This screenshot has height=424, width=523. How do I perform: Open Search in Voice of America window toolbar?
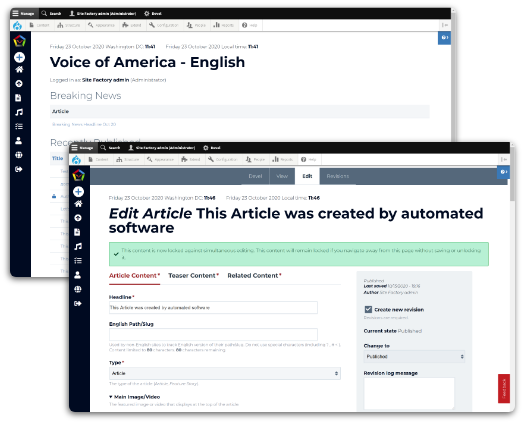click(51, 14)
